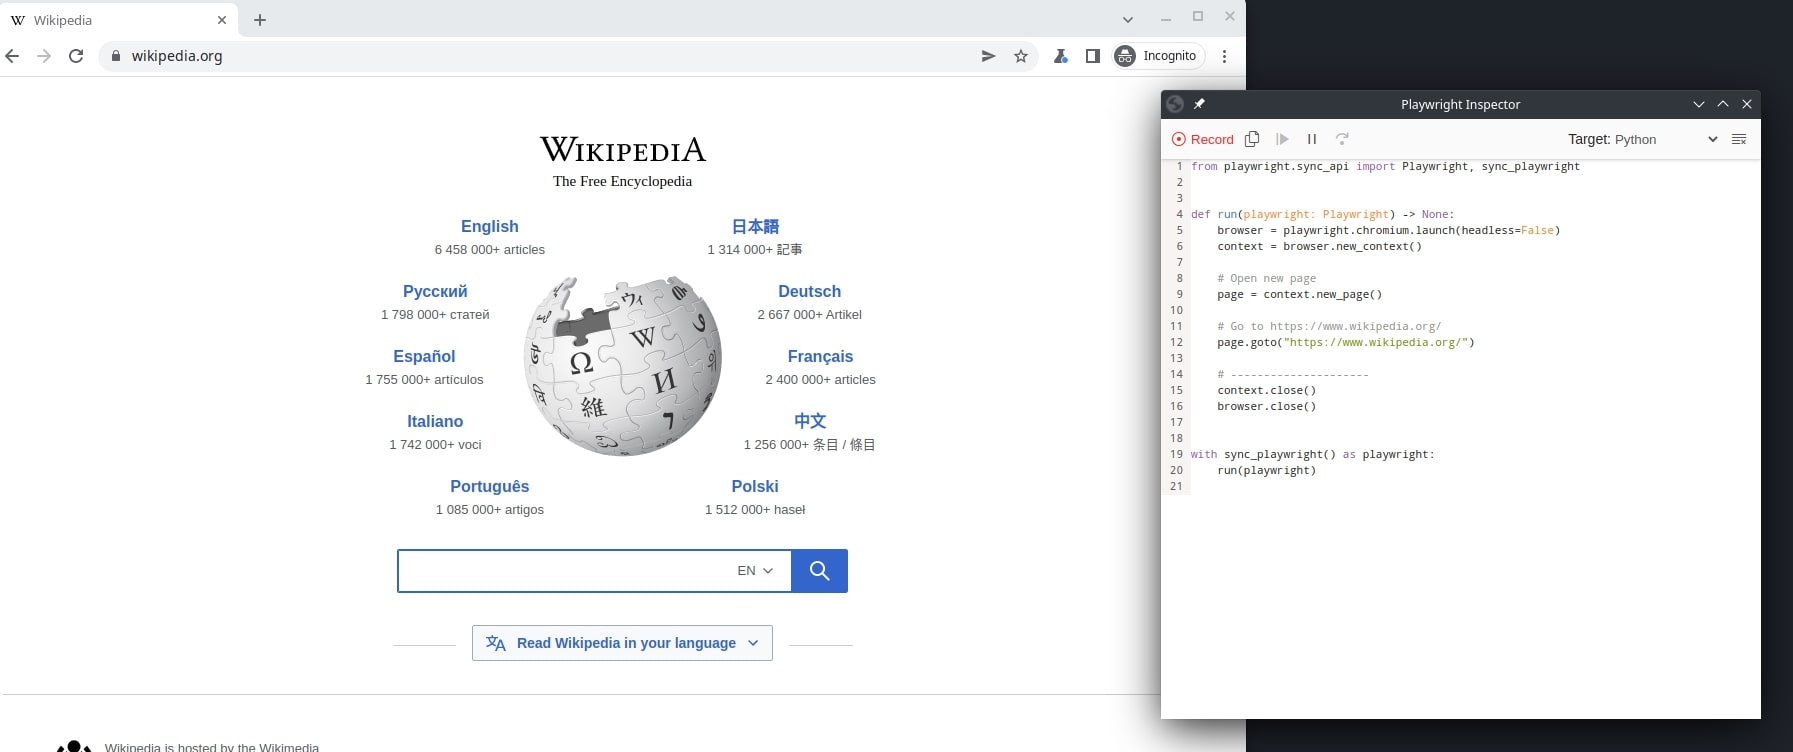Open a new tab with plus button

coord(260,20)
